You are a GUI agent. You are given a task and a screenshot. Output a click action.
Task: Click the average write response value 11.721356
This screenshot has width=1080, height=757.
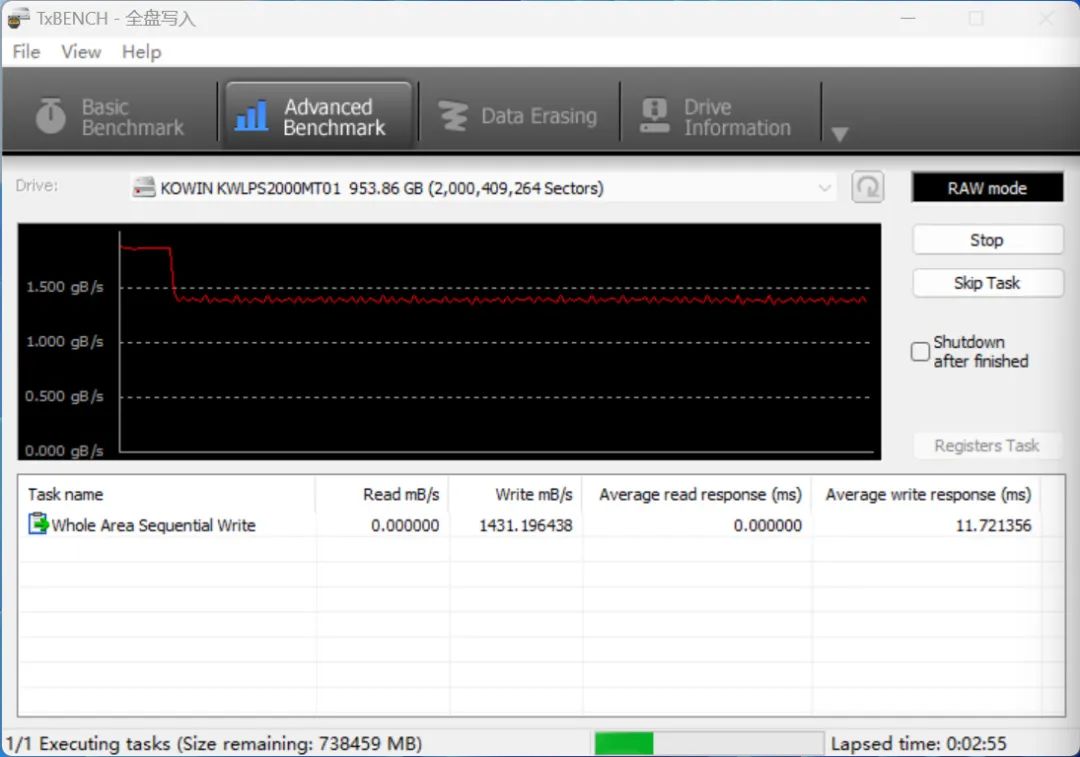(x=993, y=526)
